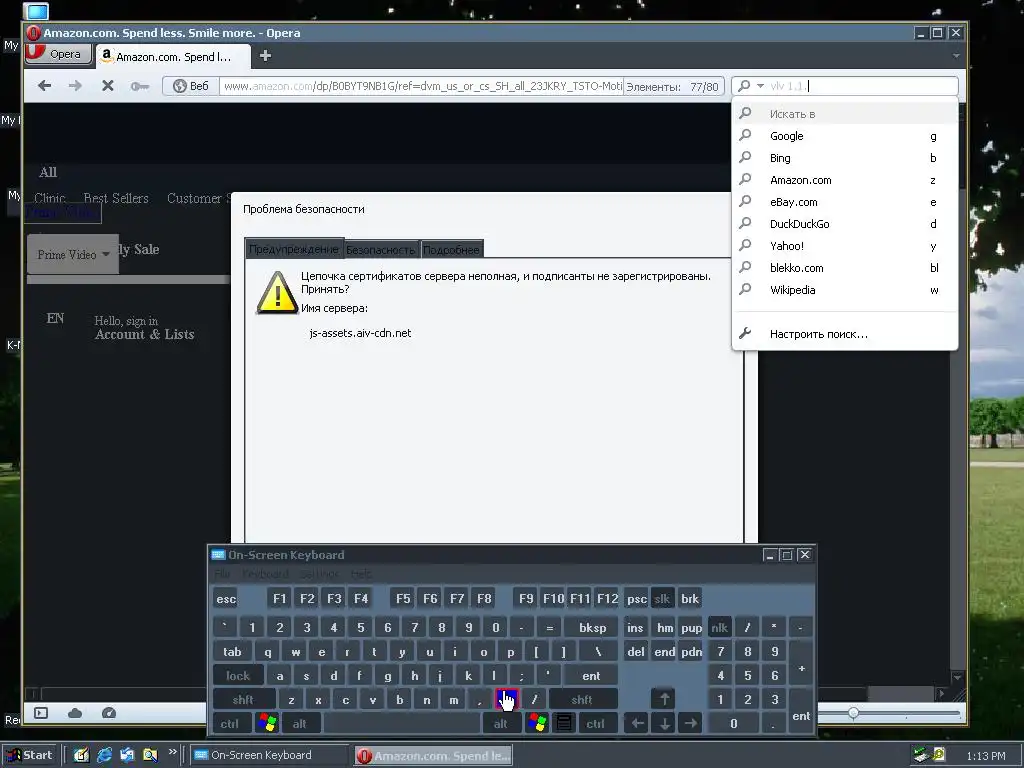Open a new tab with plus button
The height and width of the screenshot is (768, 1024).
click(265, 56)
